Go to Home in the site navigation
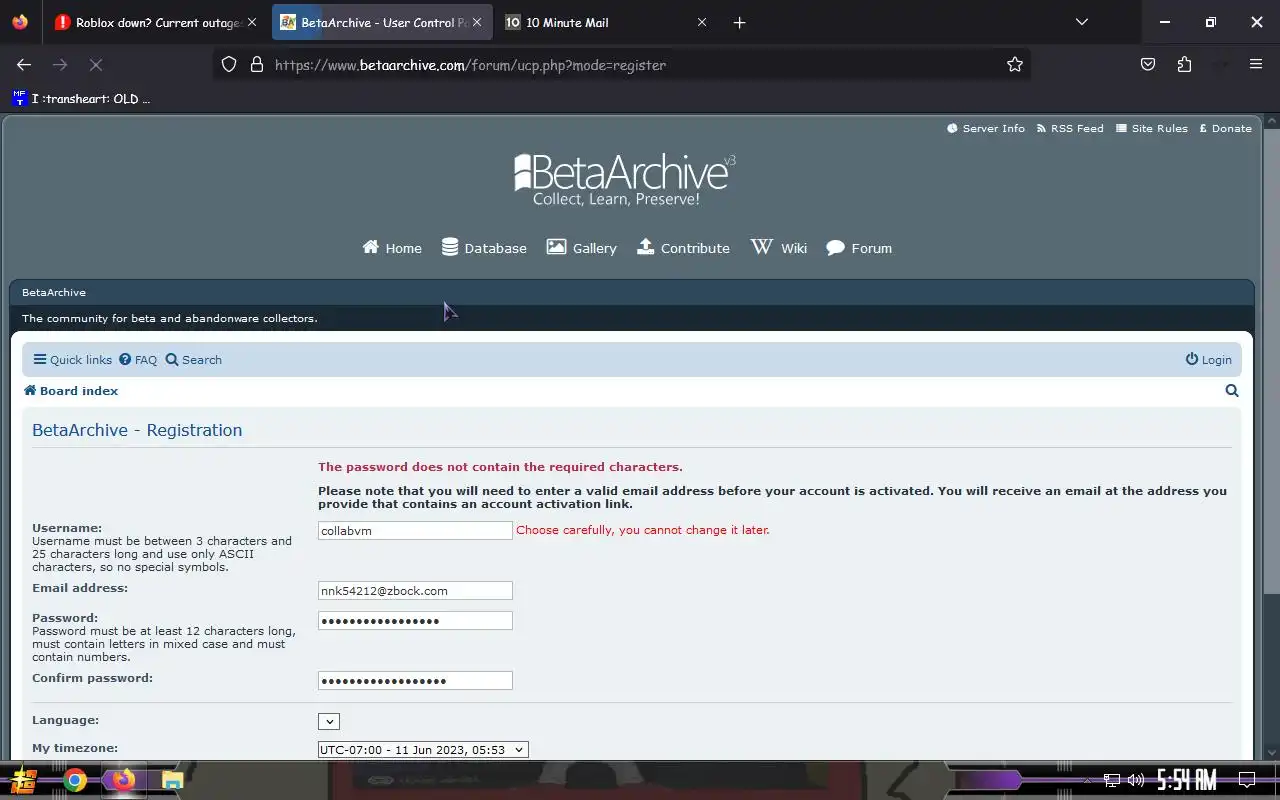Viewport: 1280px width, 800px height. [x=392, y=248]
